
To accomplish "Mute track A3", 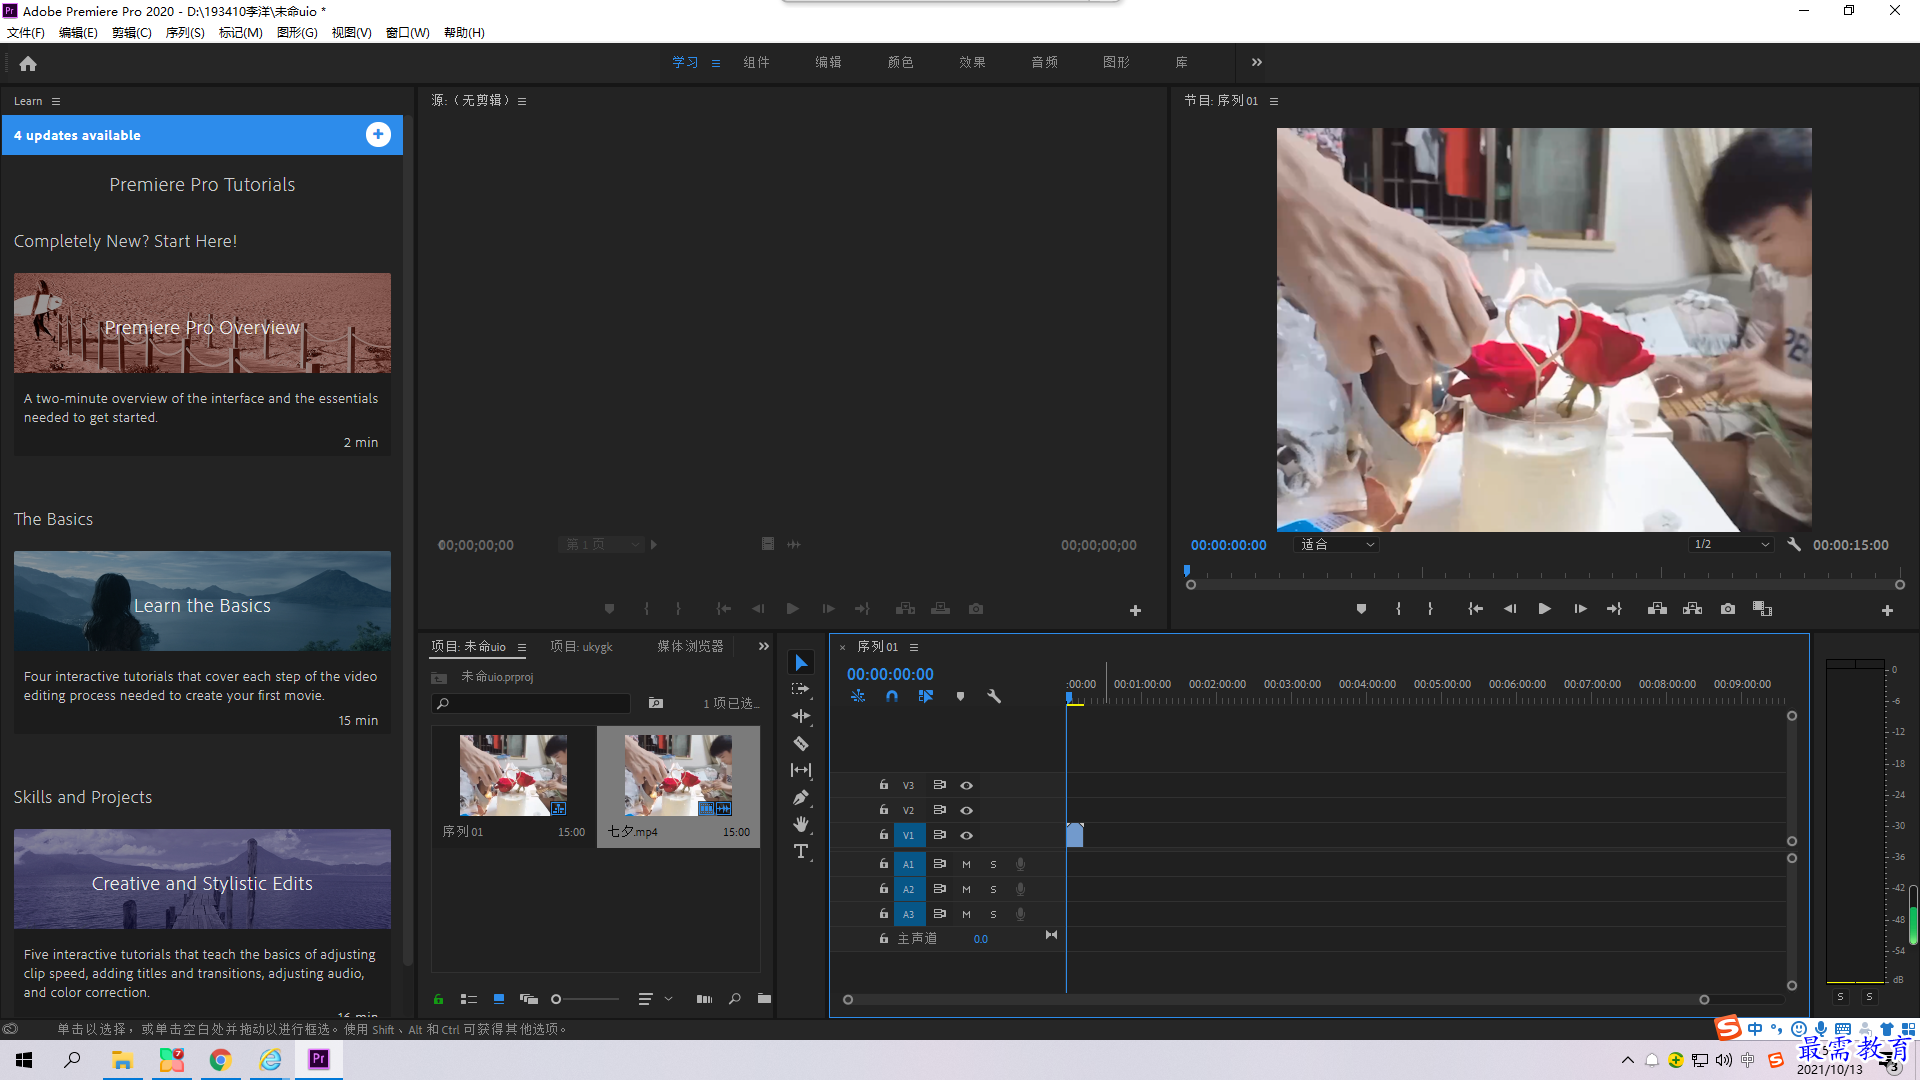I will tap(966, 914).
